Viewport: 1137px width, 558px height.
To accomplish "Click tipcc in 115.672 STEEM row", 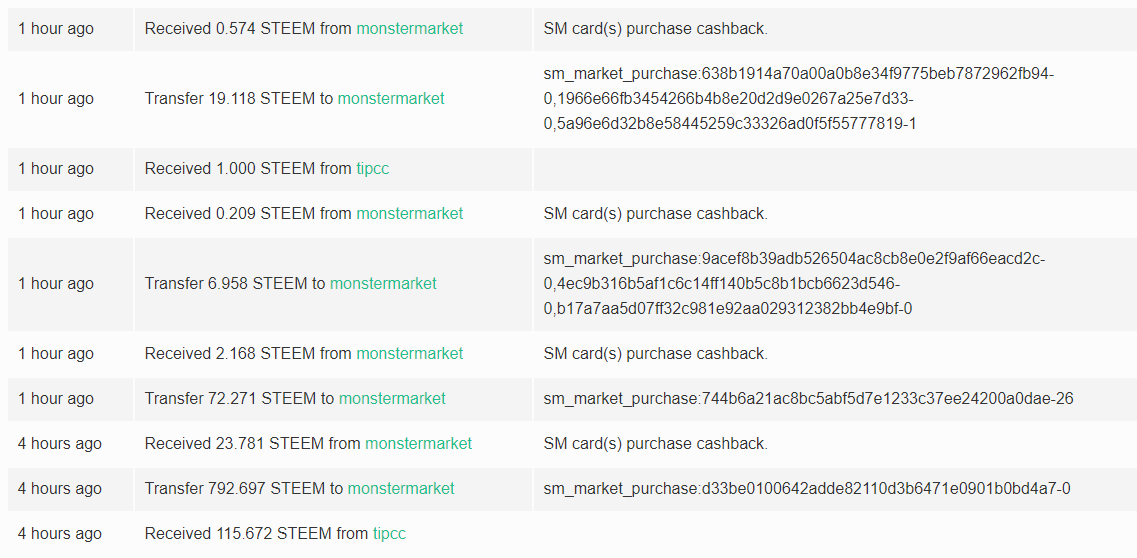I will (389, 534).
